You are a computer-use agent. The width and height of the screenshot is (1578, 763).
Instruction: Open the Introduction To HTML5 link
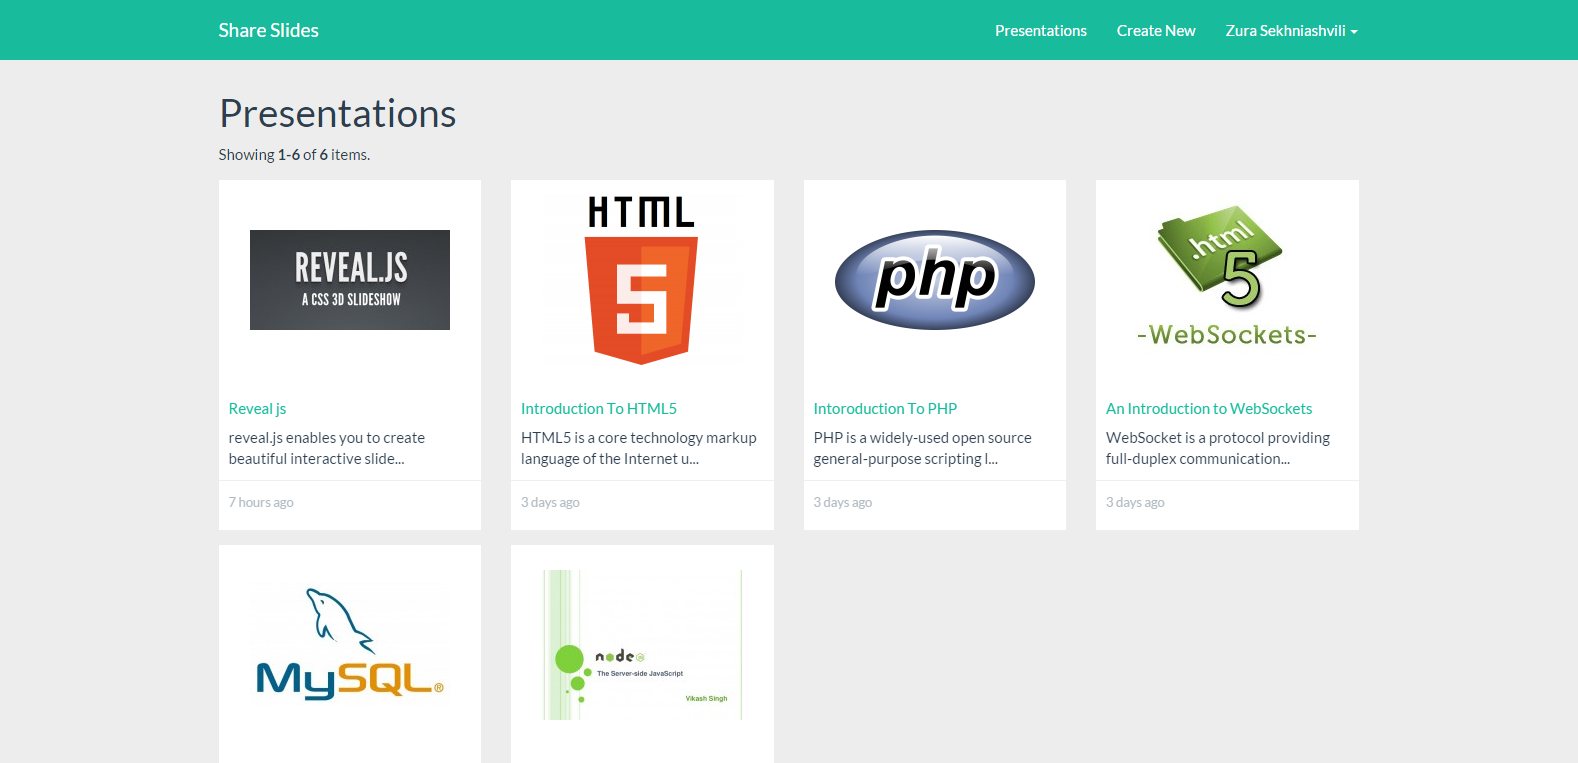point(599,408)
